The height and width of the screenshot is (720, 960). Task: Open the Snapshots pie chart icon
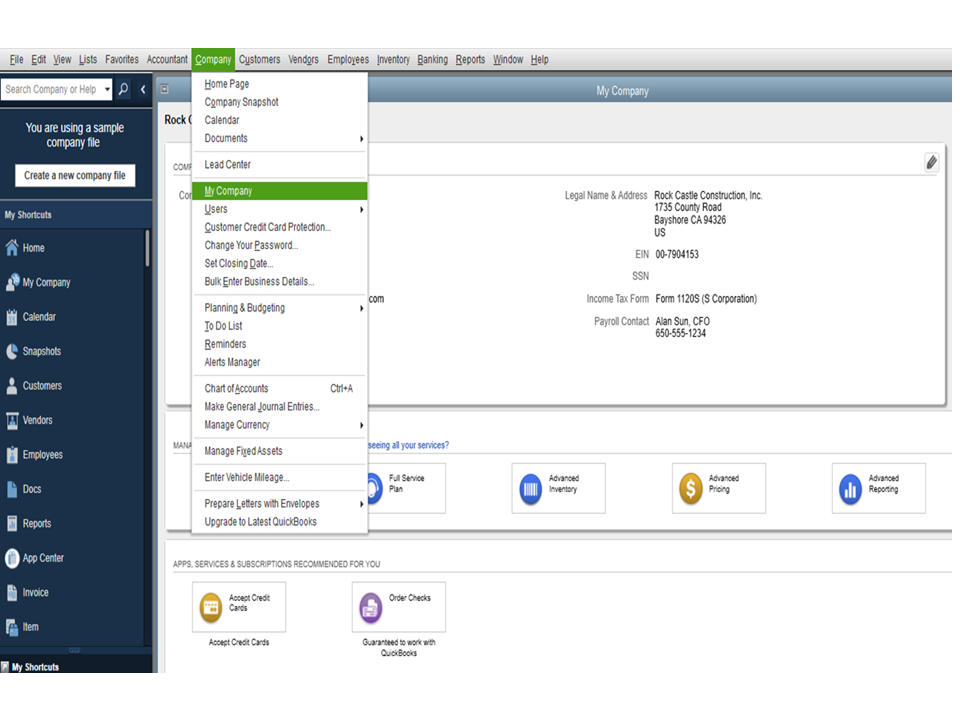click(x=12, y=351)
